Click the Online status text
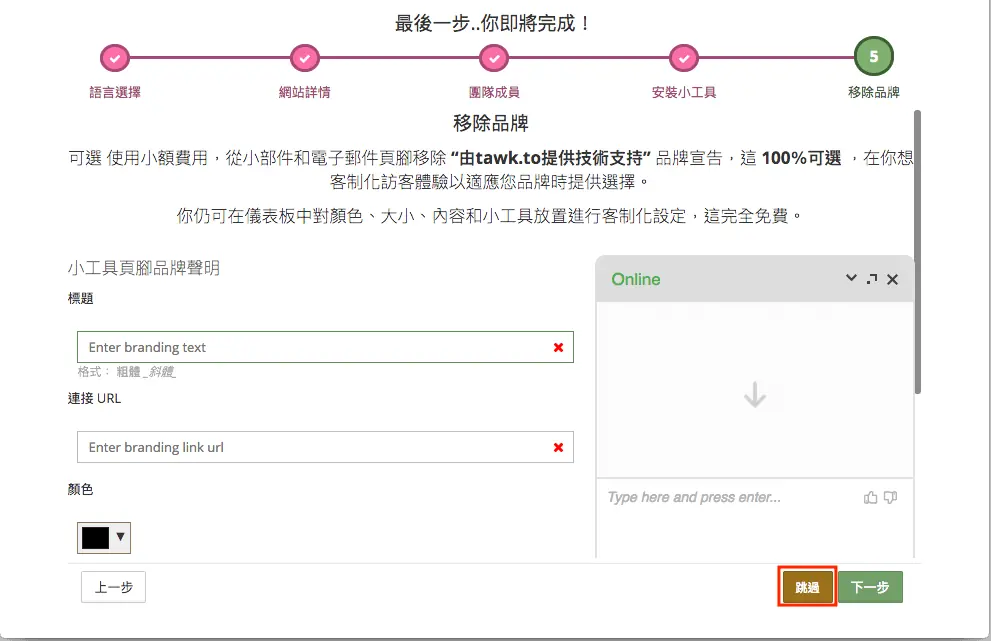This screenshot has height=641, width=991. coord(636,279)
